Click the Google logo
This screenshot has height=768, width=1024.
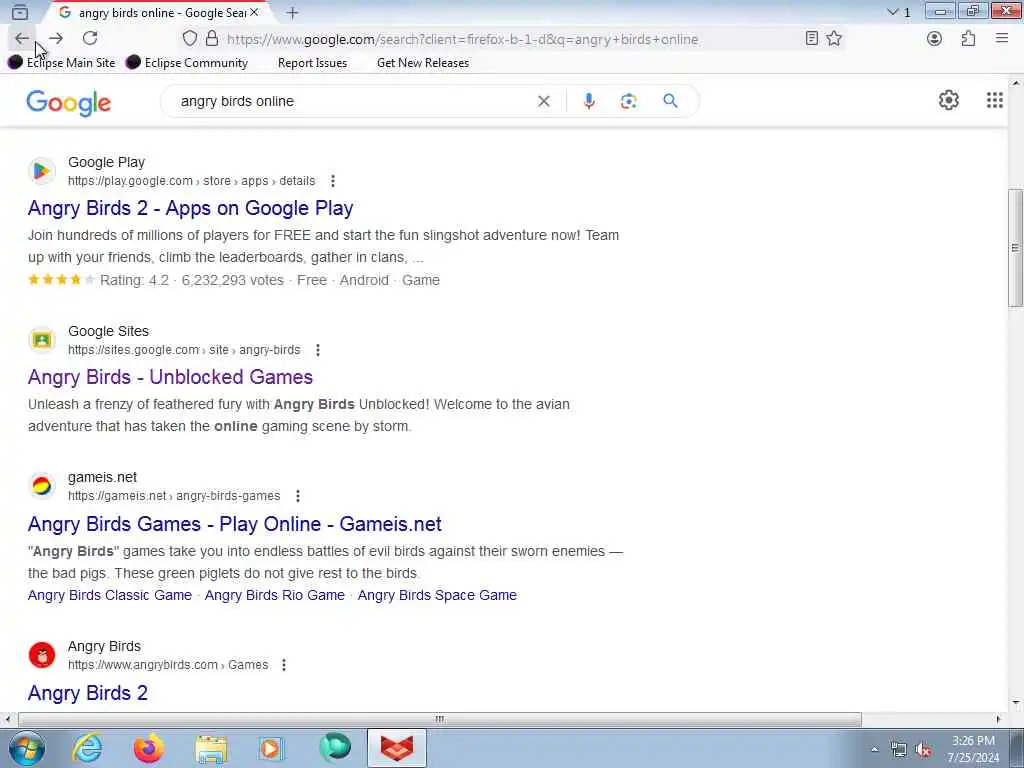click(69, 103)
